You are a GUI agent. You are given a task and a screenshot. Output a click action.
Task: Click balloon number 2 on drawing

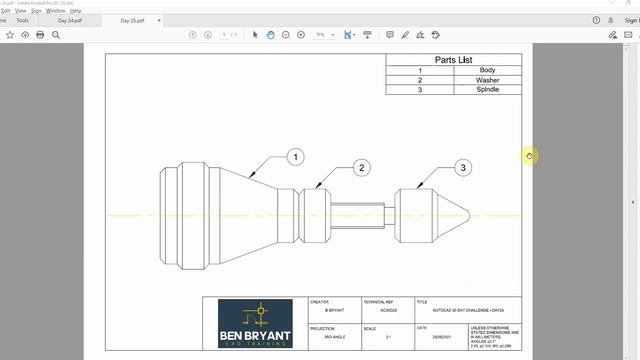(362, 168)
